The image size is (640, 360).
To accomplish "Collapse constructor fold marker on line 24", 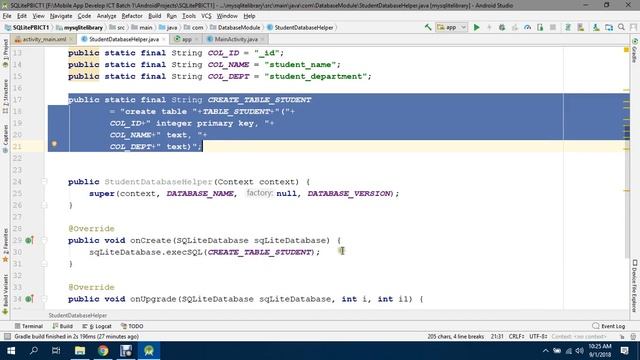I will (44, 182).
